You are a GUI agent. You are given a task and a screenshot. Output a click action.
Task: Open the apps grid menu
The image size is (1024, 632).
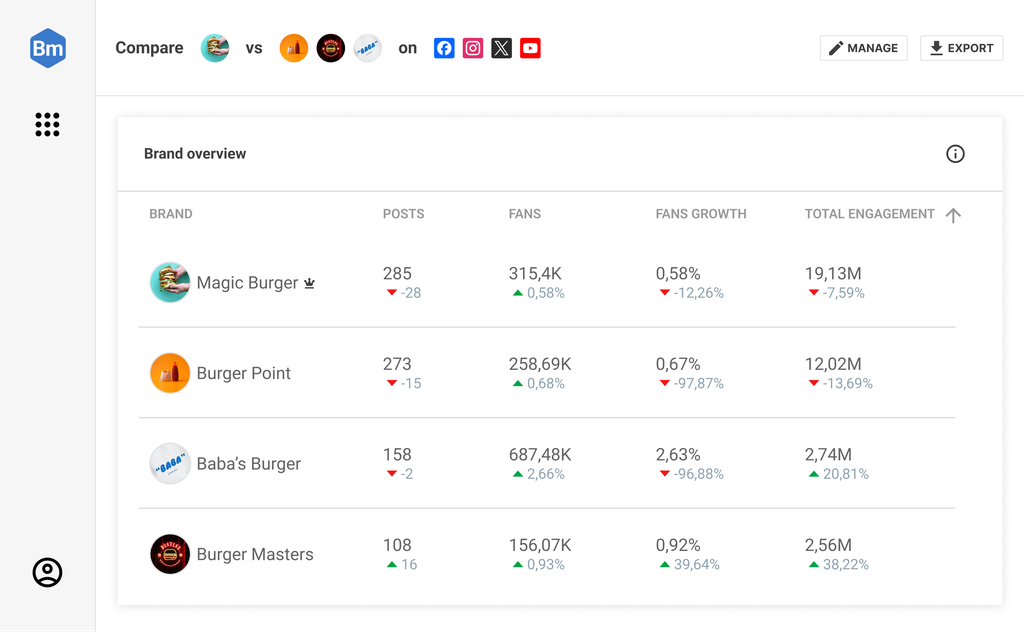click(x=47, y=124)
